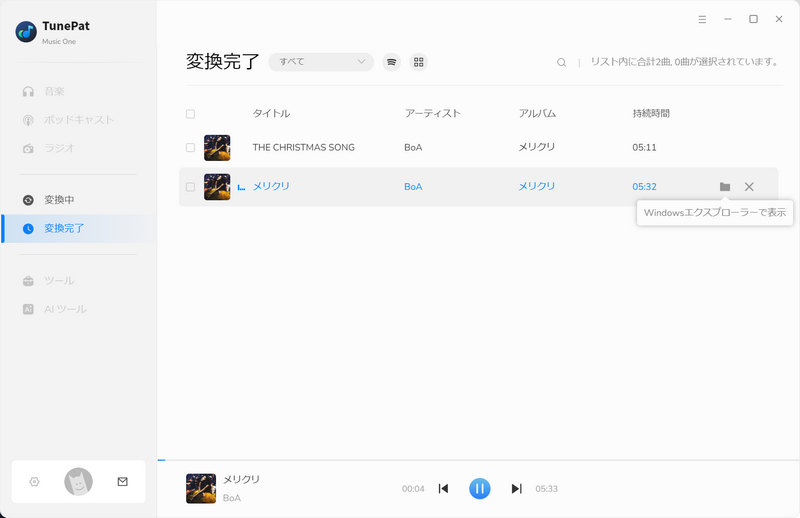Tick the select-all header checkbox
This screenshot has height=518, width=800.
point(190,114)
